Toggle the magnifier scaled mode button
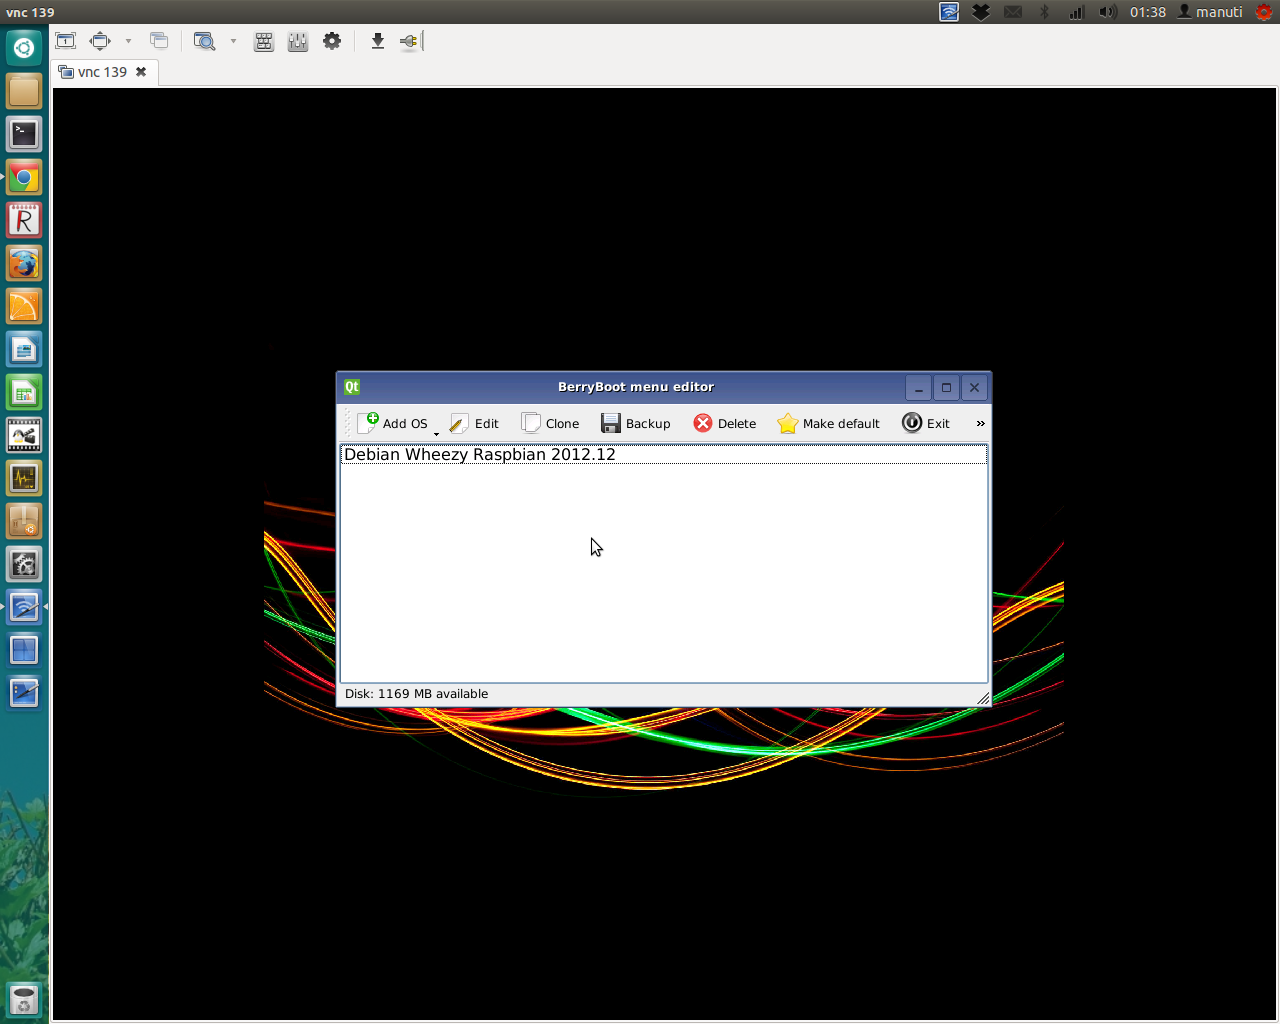The image size is (1280, 1024). [x=204, y=41]
